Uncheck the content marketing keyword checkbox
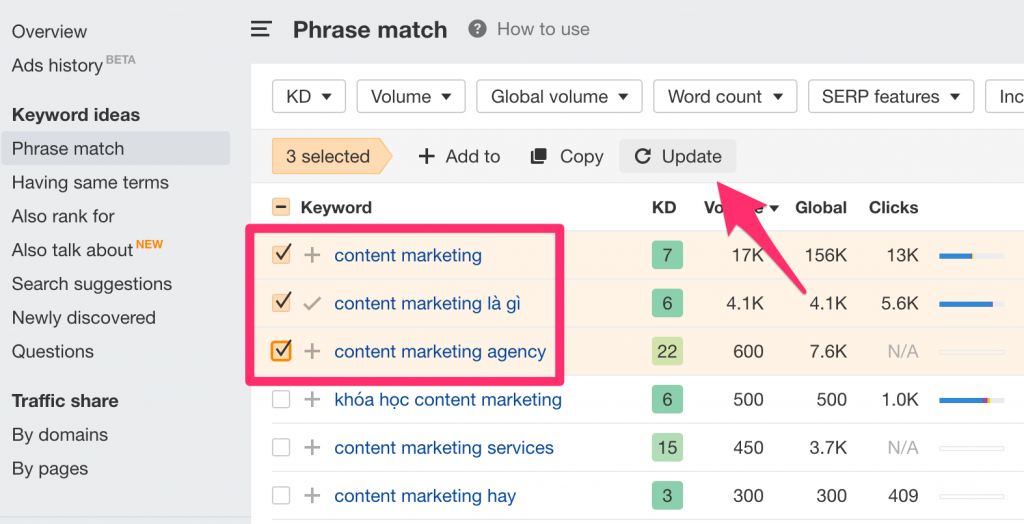This screenshot has width=1024, height=524. pyautogui.click(x=281, y=255)
